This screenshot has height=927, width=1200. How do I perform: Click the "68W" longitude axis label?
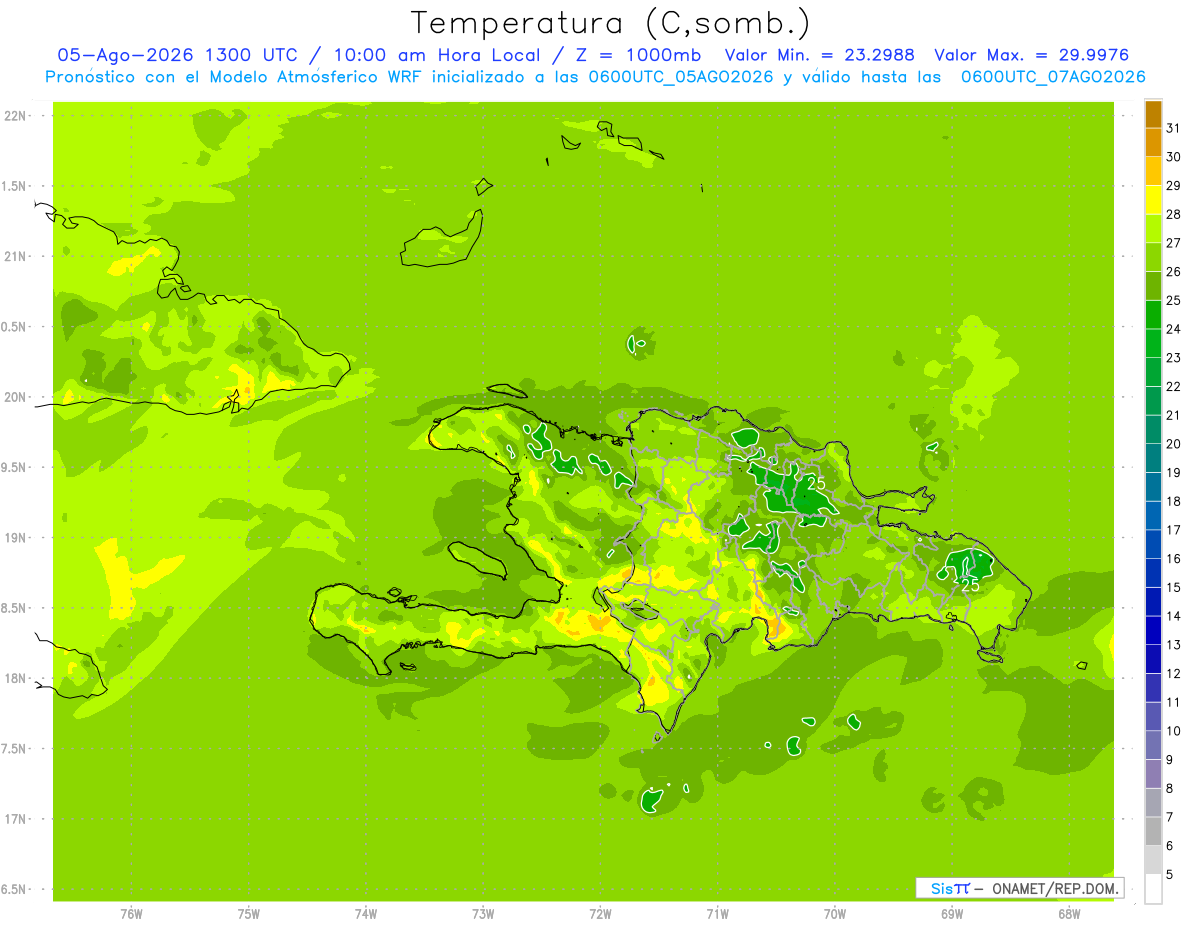(1069, 914)
